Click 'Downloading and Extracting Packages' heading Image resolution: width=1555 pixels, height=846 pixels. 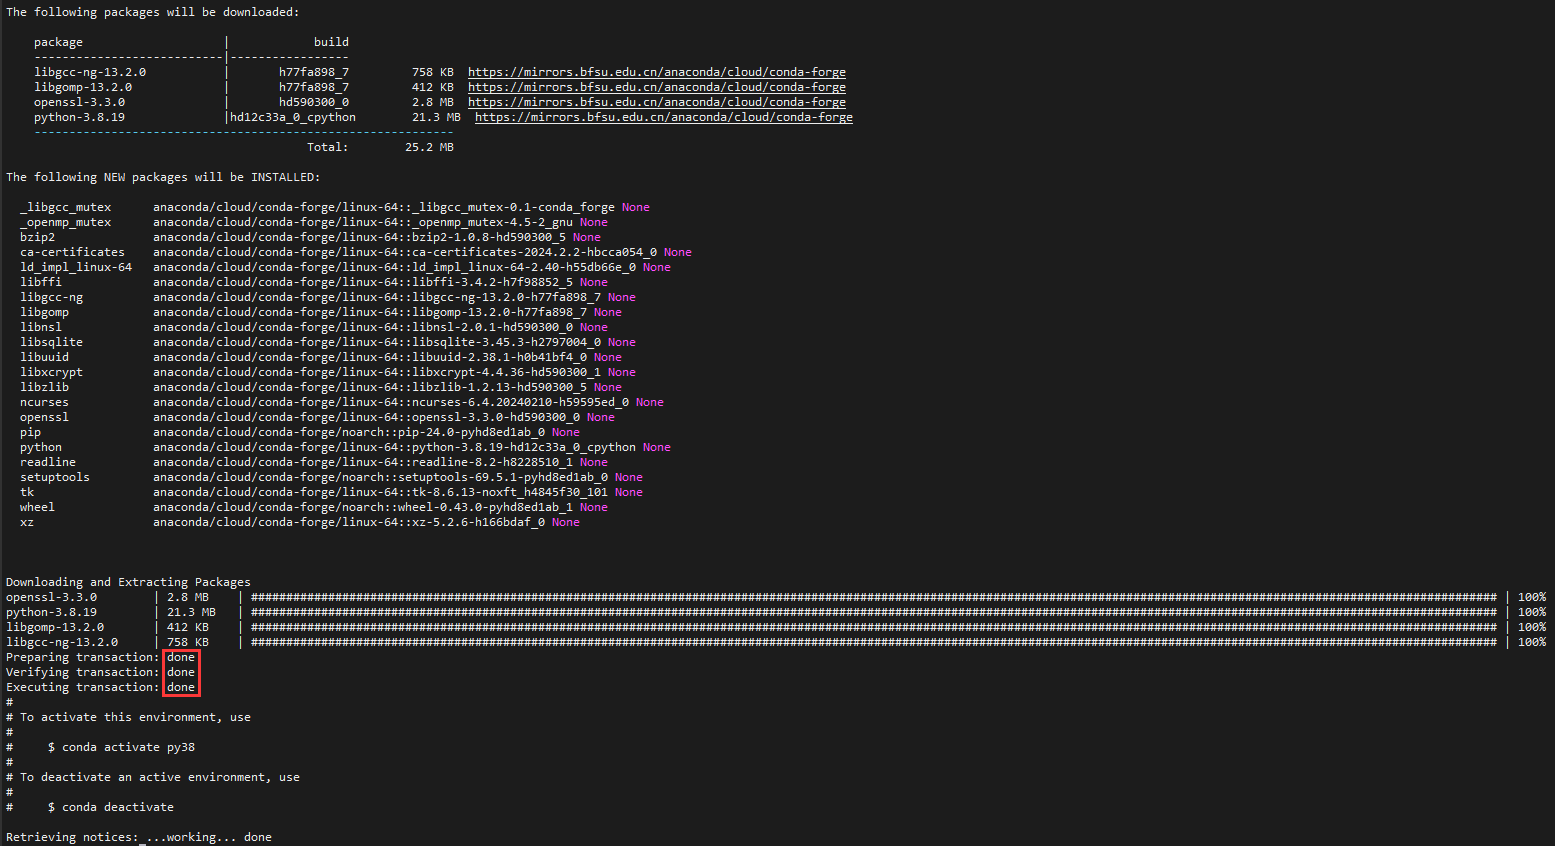point(128,582)
